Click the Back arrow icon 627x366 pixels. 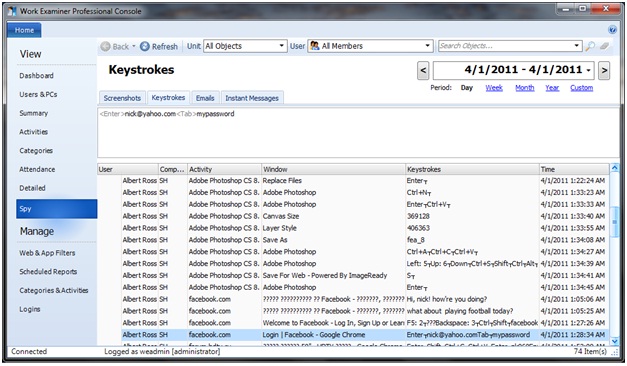pos(105,46)
